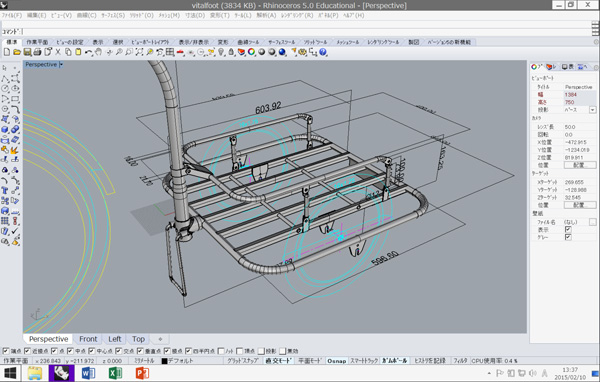600x382 pixels.
Task: Click the Check objects checkmark icon
Action: pos(15,231)
